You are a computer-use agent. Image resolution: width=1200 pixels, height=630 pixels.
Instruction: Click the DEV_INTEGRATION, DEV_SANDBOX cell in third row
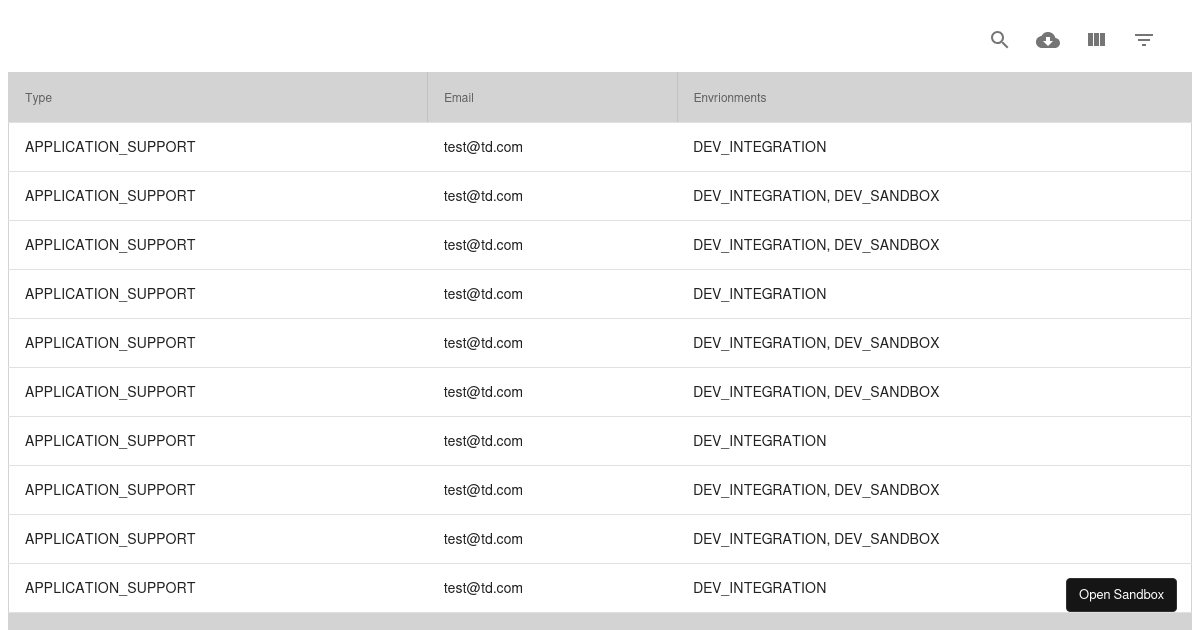pos(816,245)
